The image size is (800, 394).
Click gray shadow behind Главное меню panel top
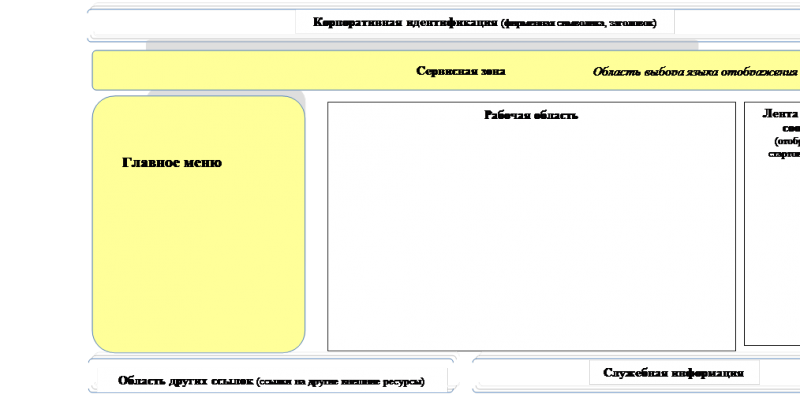pyautogui.click(x=227, y=93)
